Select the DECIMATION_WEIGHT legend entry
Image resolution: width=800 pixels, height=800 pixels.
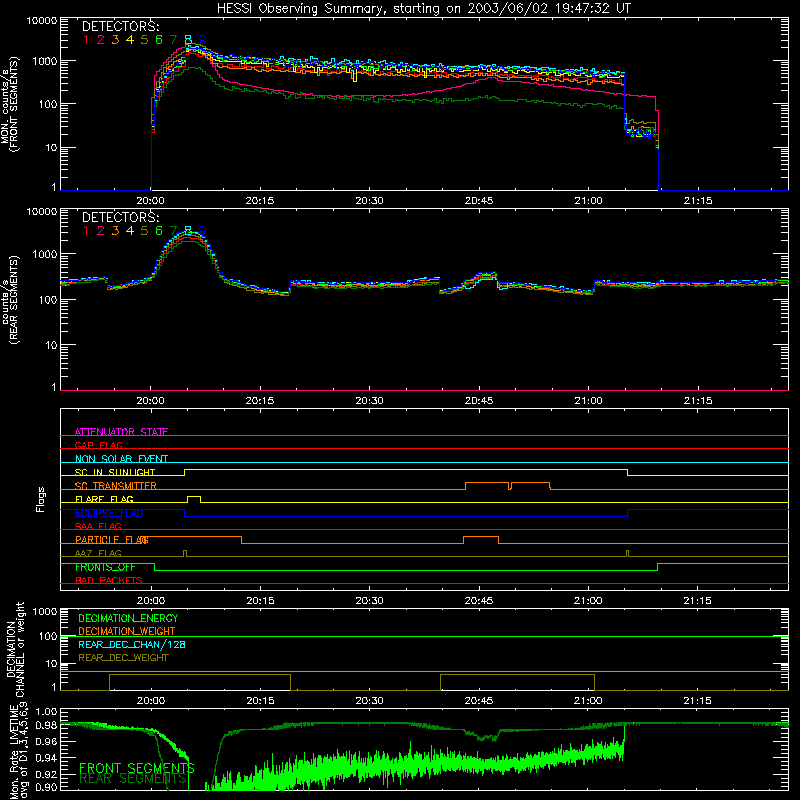127,631
